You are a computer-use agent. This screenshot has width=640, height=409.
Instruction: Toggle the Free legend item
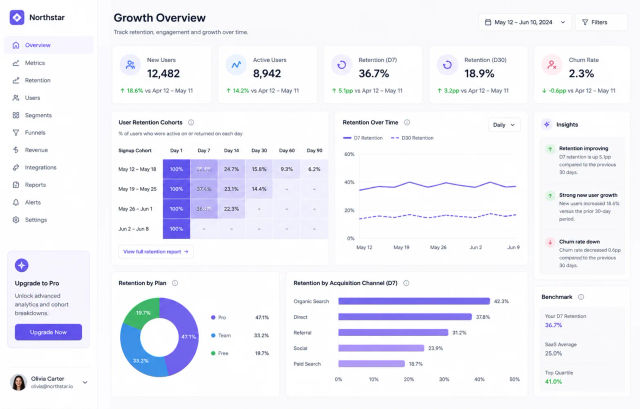click(220, 353)
